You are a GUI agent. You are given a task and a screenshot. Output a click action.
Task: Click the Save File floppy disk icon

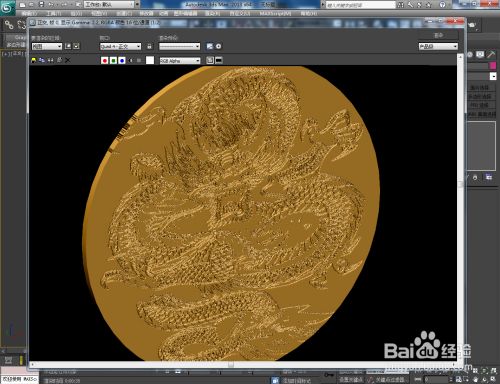(42, 4)
